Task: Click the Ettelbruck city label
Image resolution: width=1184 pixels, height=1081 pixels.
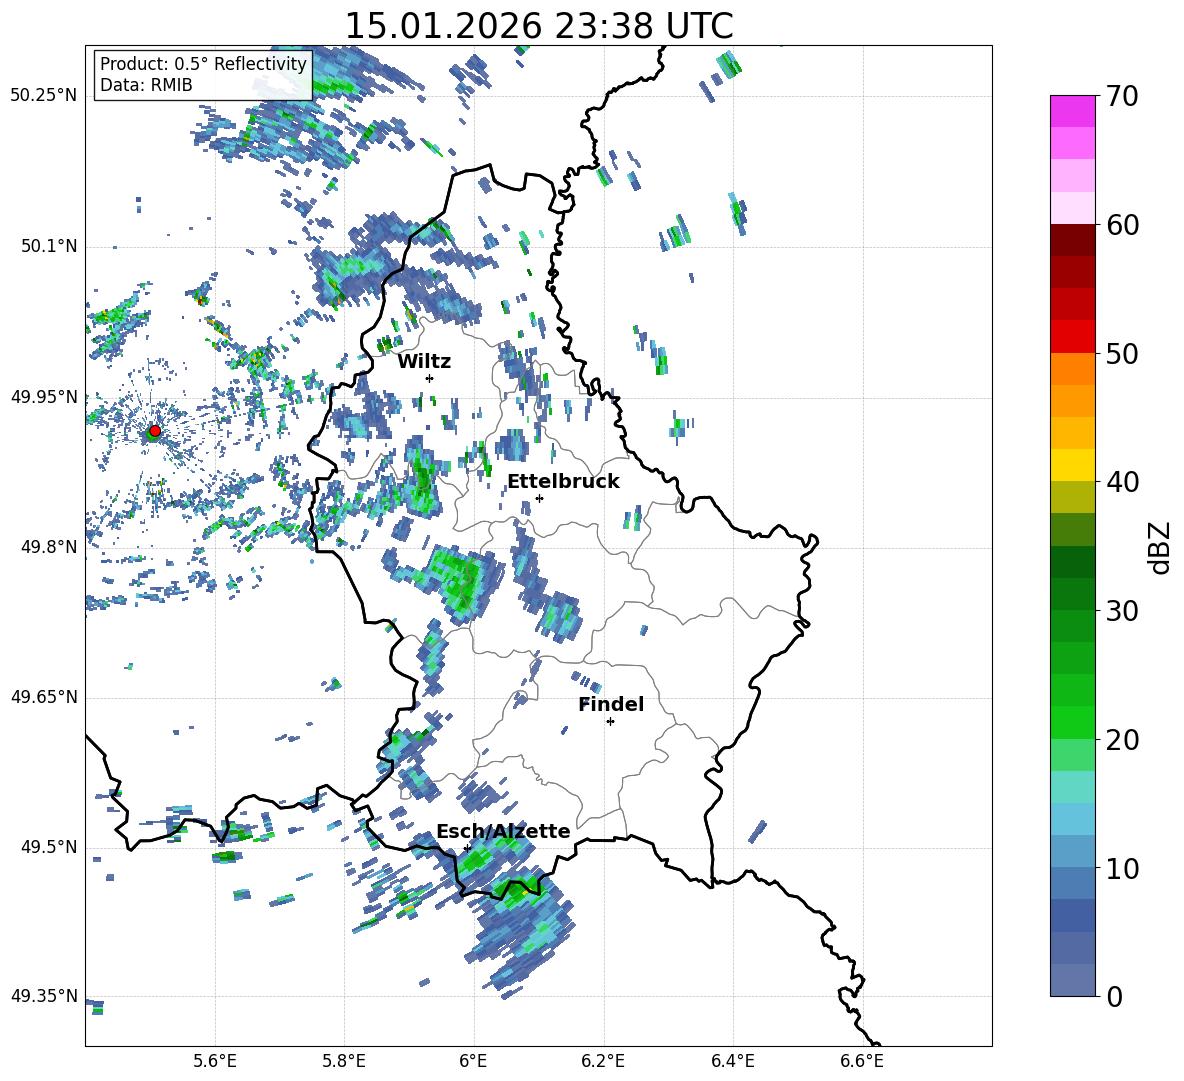Action: click(563, 482)
